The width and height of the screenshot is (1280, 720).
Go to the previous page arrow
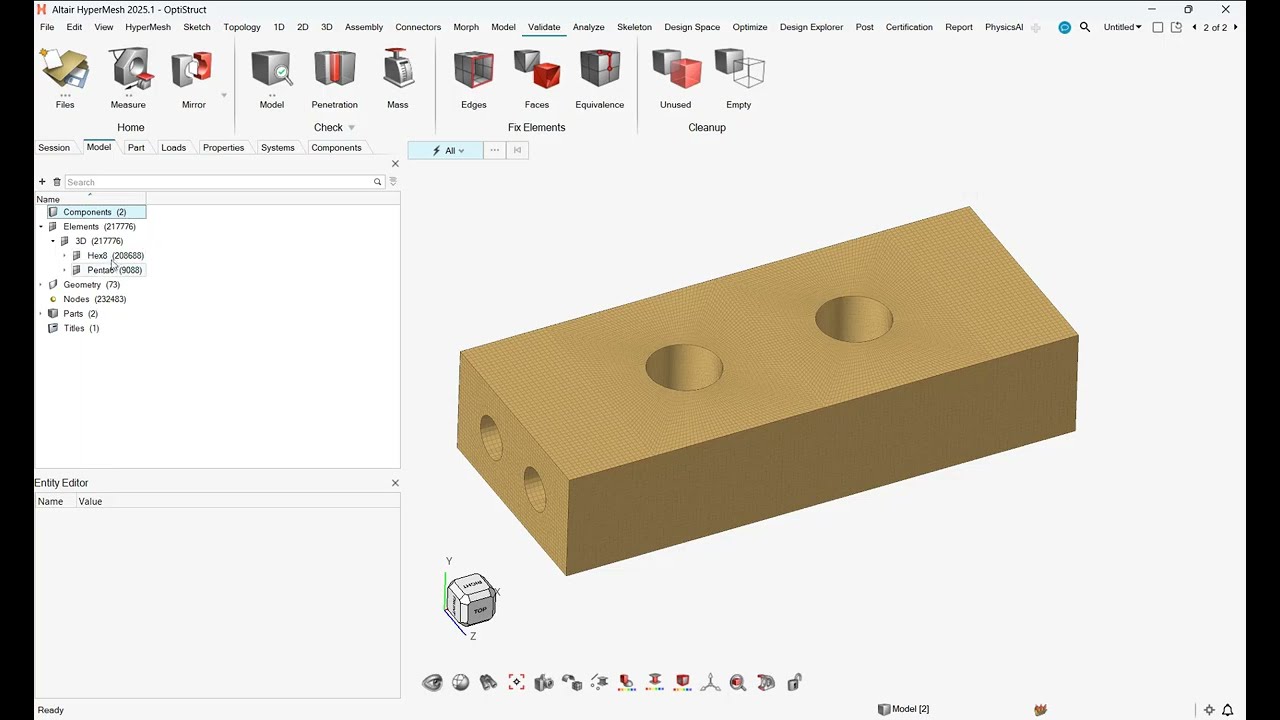1194,27
